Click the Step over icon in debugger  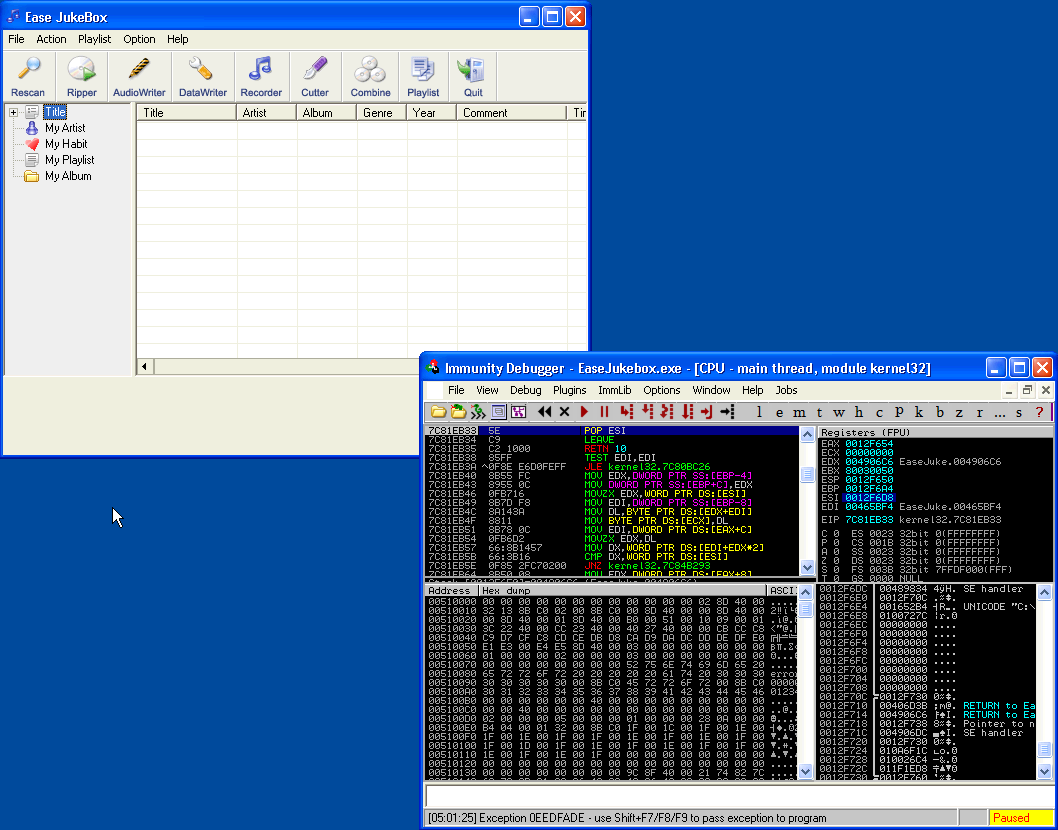click(647, 412)
